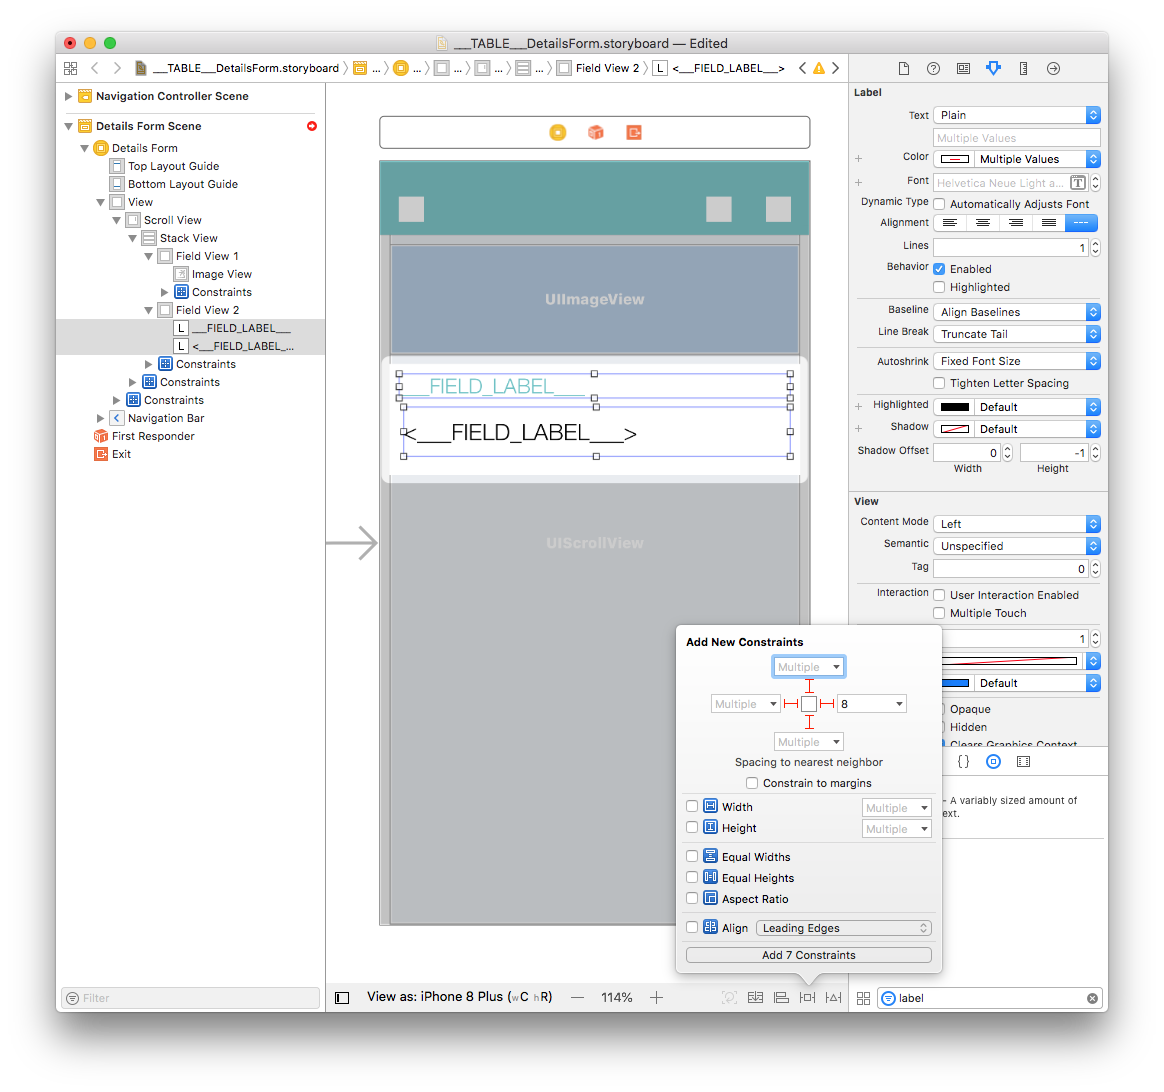Image resolution: width=1164 pixels, height=1092 pixels.
Task: Click Add 7 Constraints button
Action: click(x=808, y=955)
